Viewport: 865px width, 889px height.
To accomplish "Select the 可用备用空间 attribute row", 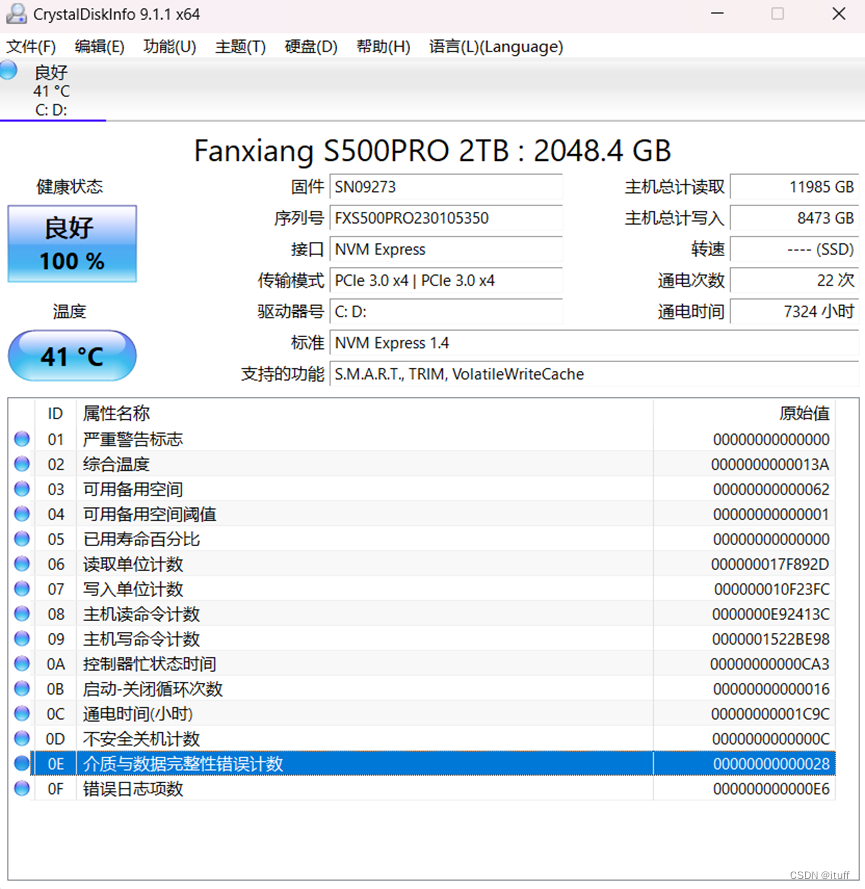I will click(422, 489).
